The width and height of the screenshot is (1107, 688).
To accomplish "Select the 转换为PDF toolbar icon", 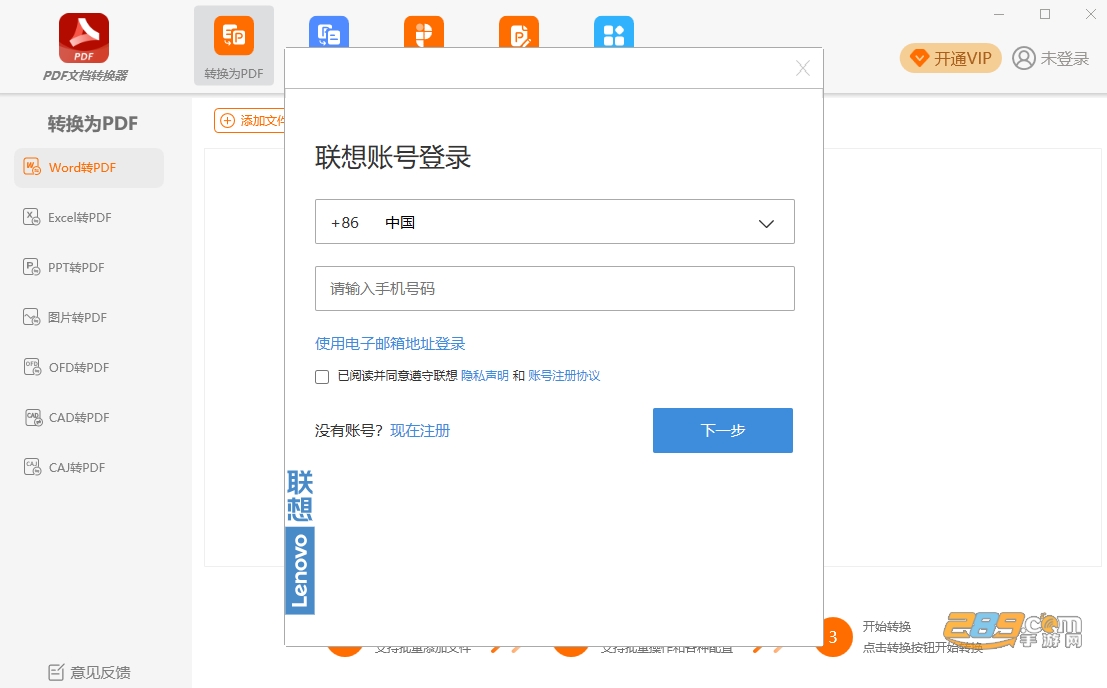I will tap(234, 36).
